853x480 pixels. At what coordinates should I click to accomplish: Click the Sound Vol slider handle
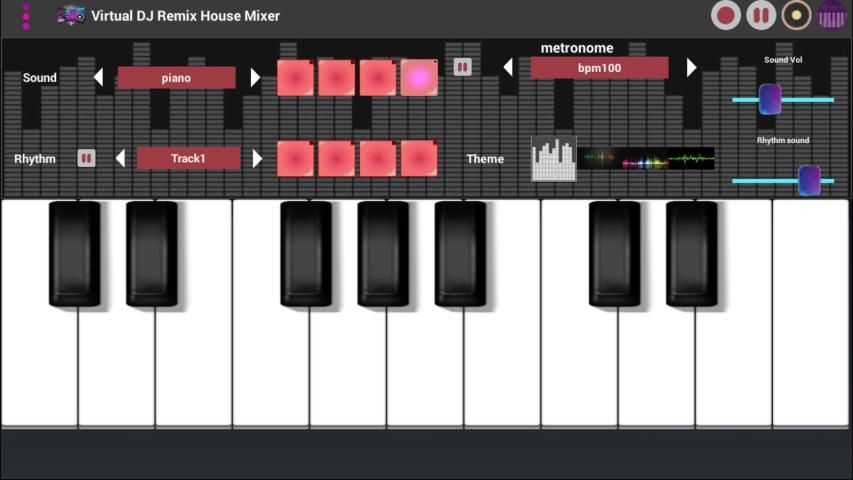769,99
